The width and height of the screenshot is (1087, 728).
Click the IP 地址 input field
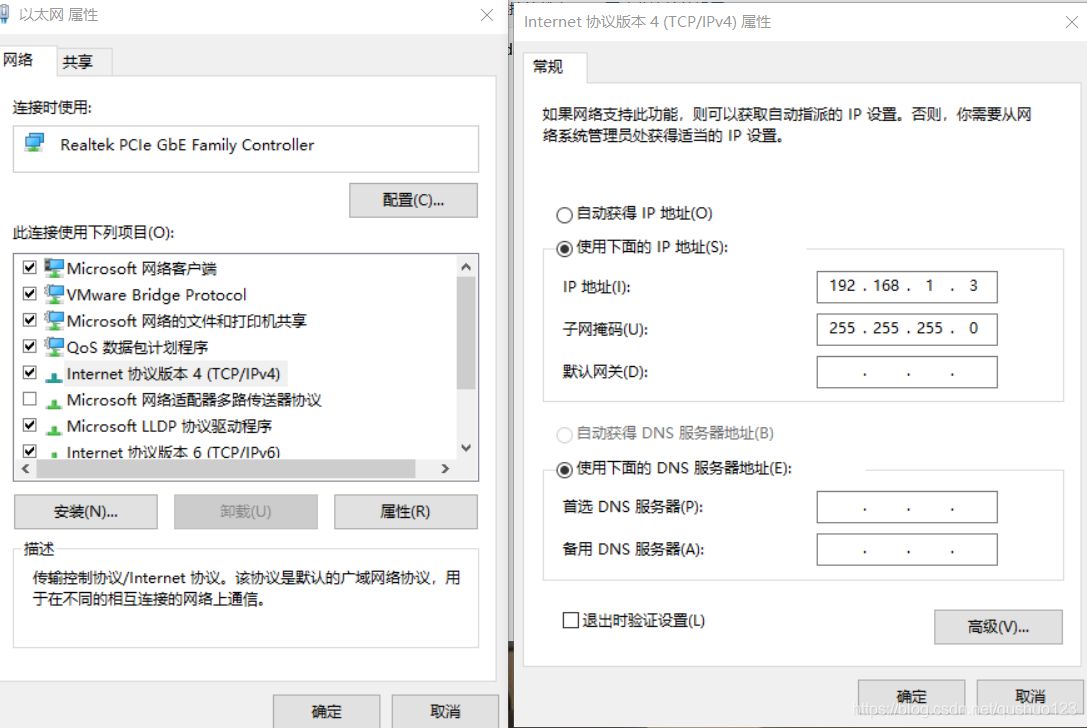point(907,287)
